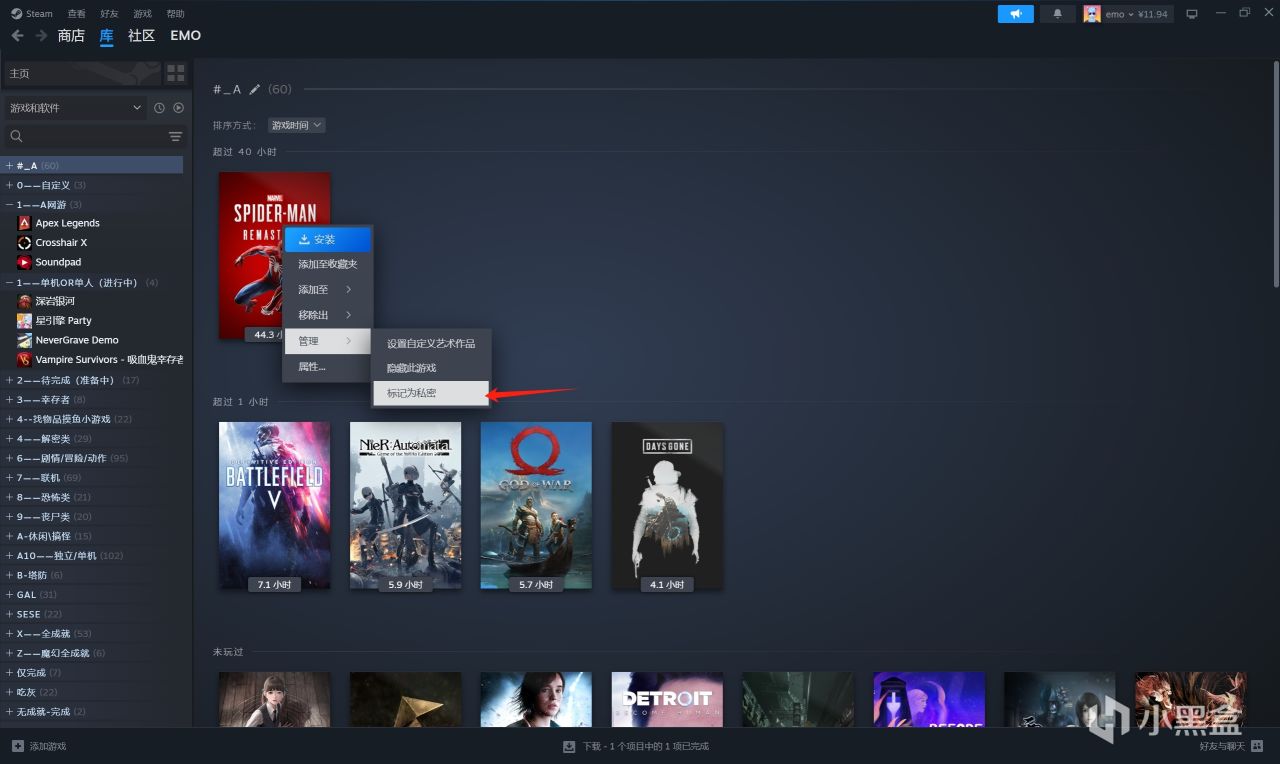
Task: Open the emo account avatar
Action: pos(1092,14)
